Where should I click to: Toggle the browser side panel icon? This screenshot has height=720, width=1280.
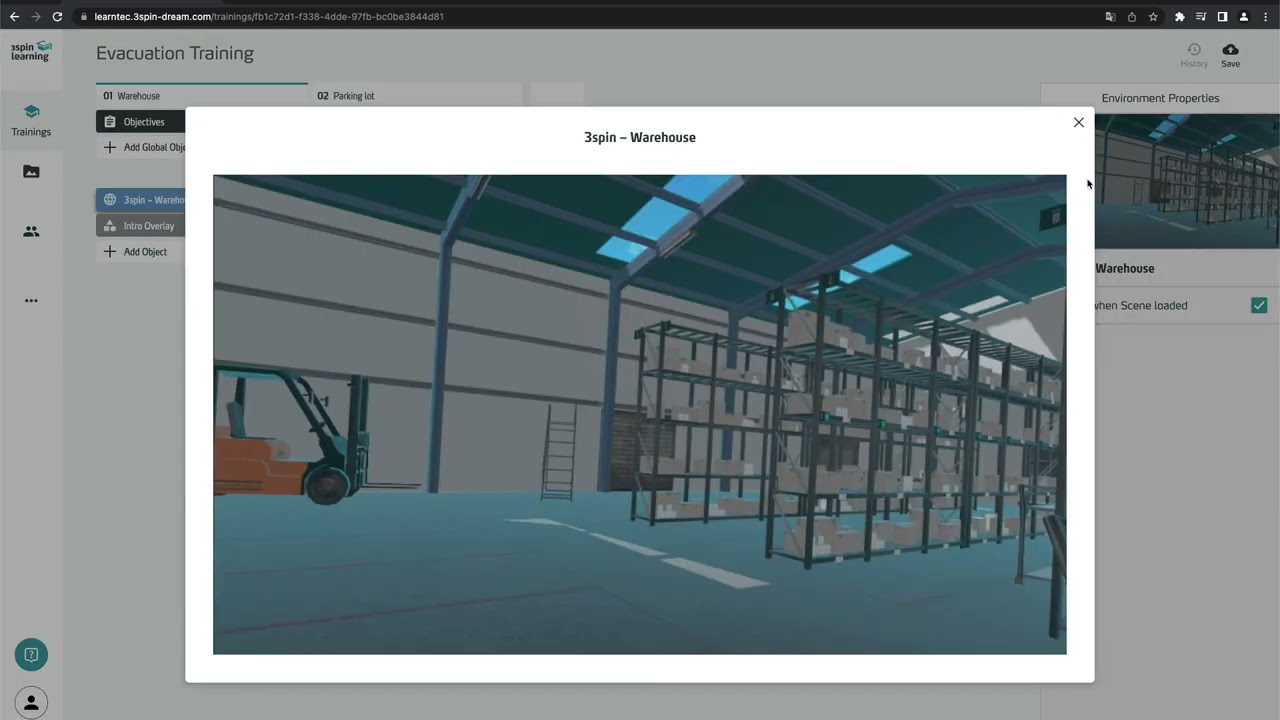pos(1222,17)
